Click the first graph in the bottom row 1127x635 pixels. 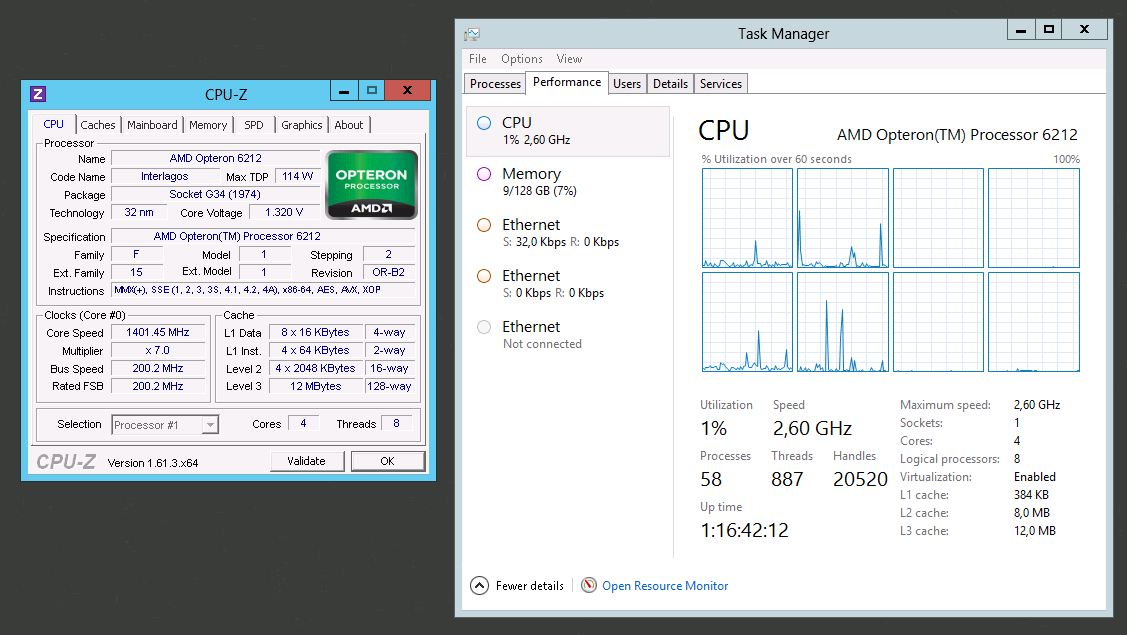[747, 321]
